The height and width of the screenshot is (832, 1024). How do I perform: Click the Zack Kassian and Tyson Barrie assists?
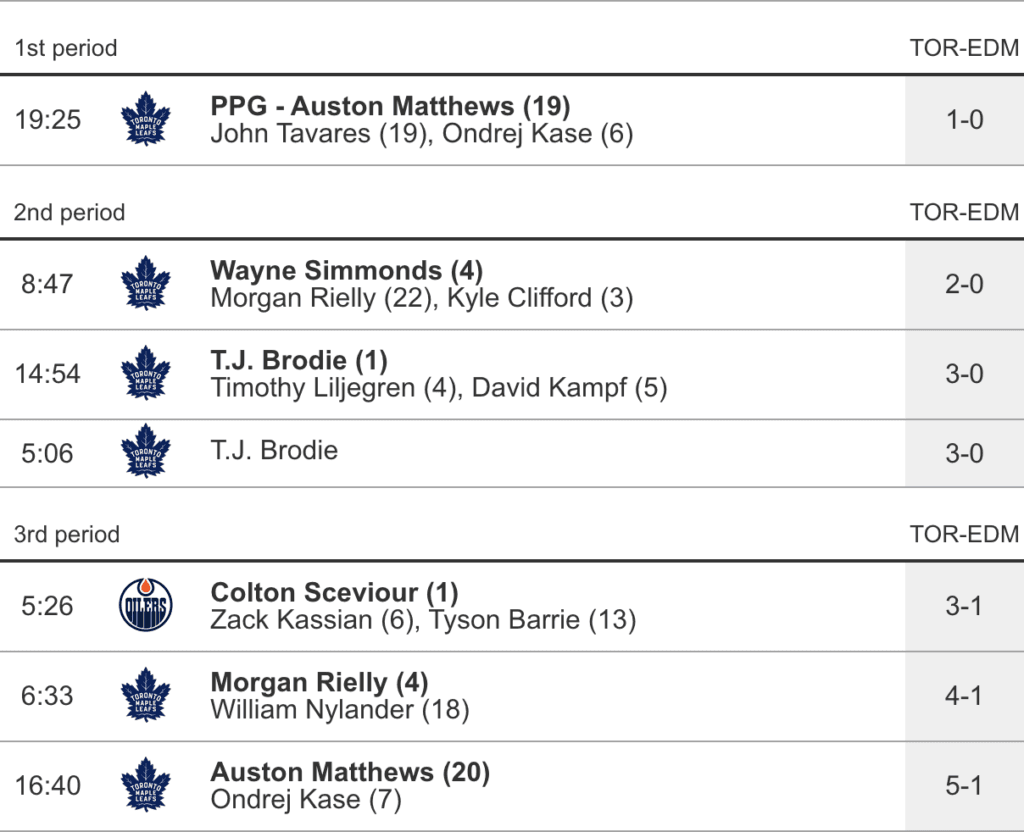click(x=423, y=620)
